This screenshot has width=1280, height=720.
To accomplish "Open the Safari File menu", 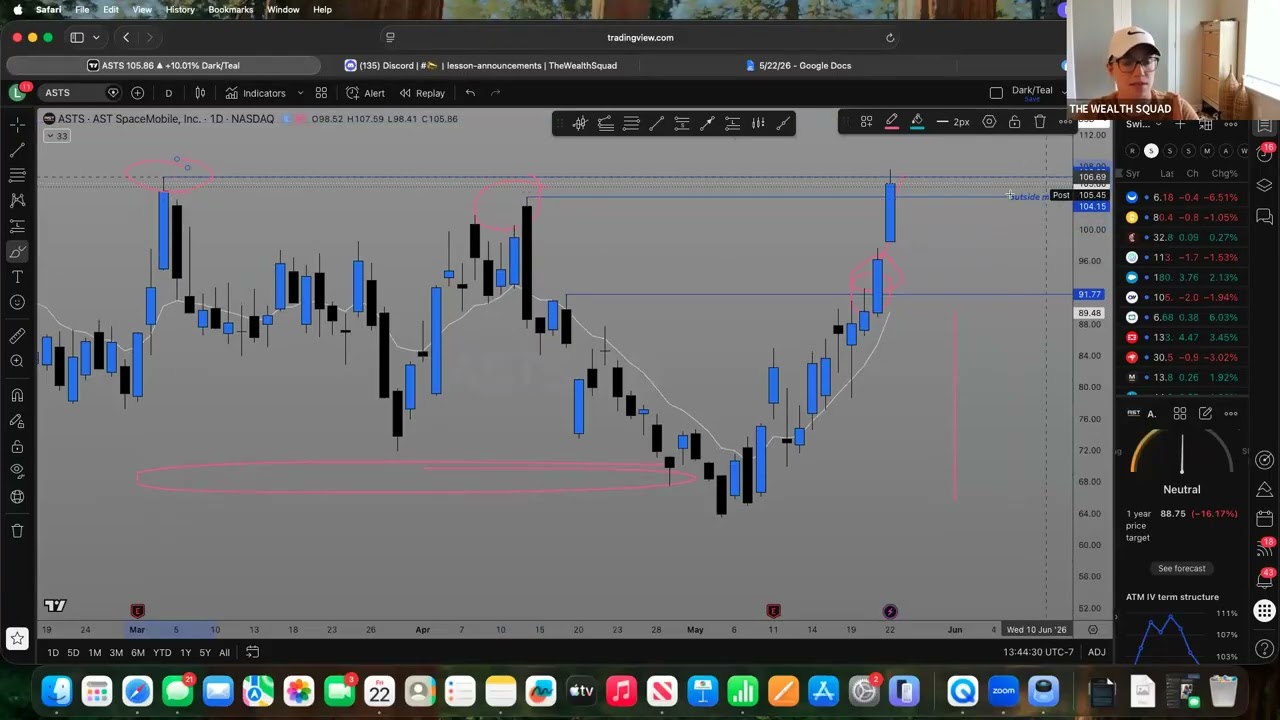I will click(82, 10).
